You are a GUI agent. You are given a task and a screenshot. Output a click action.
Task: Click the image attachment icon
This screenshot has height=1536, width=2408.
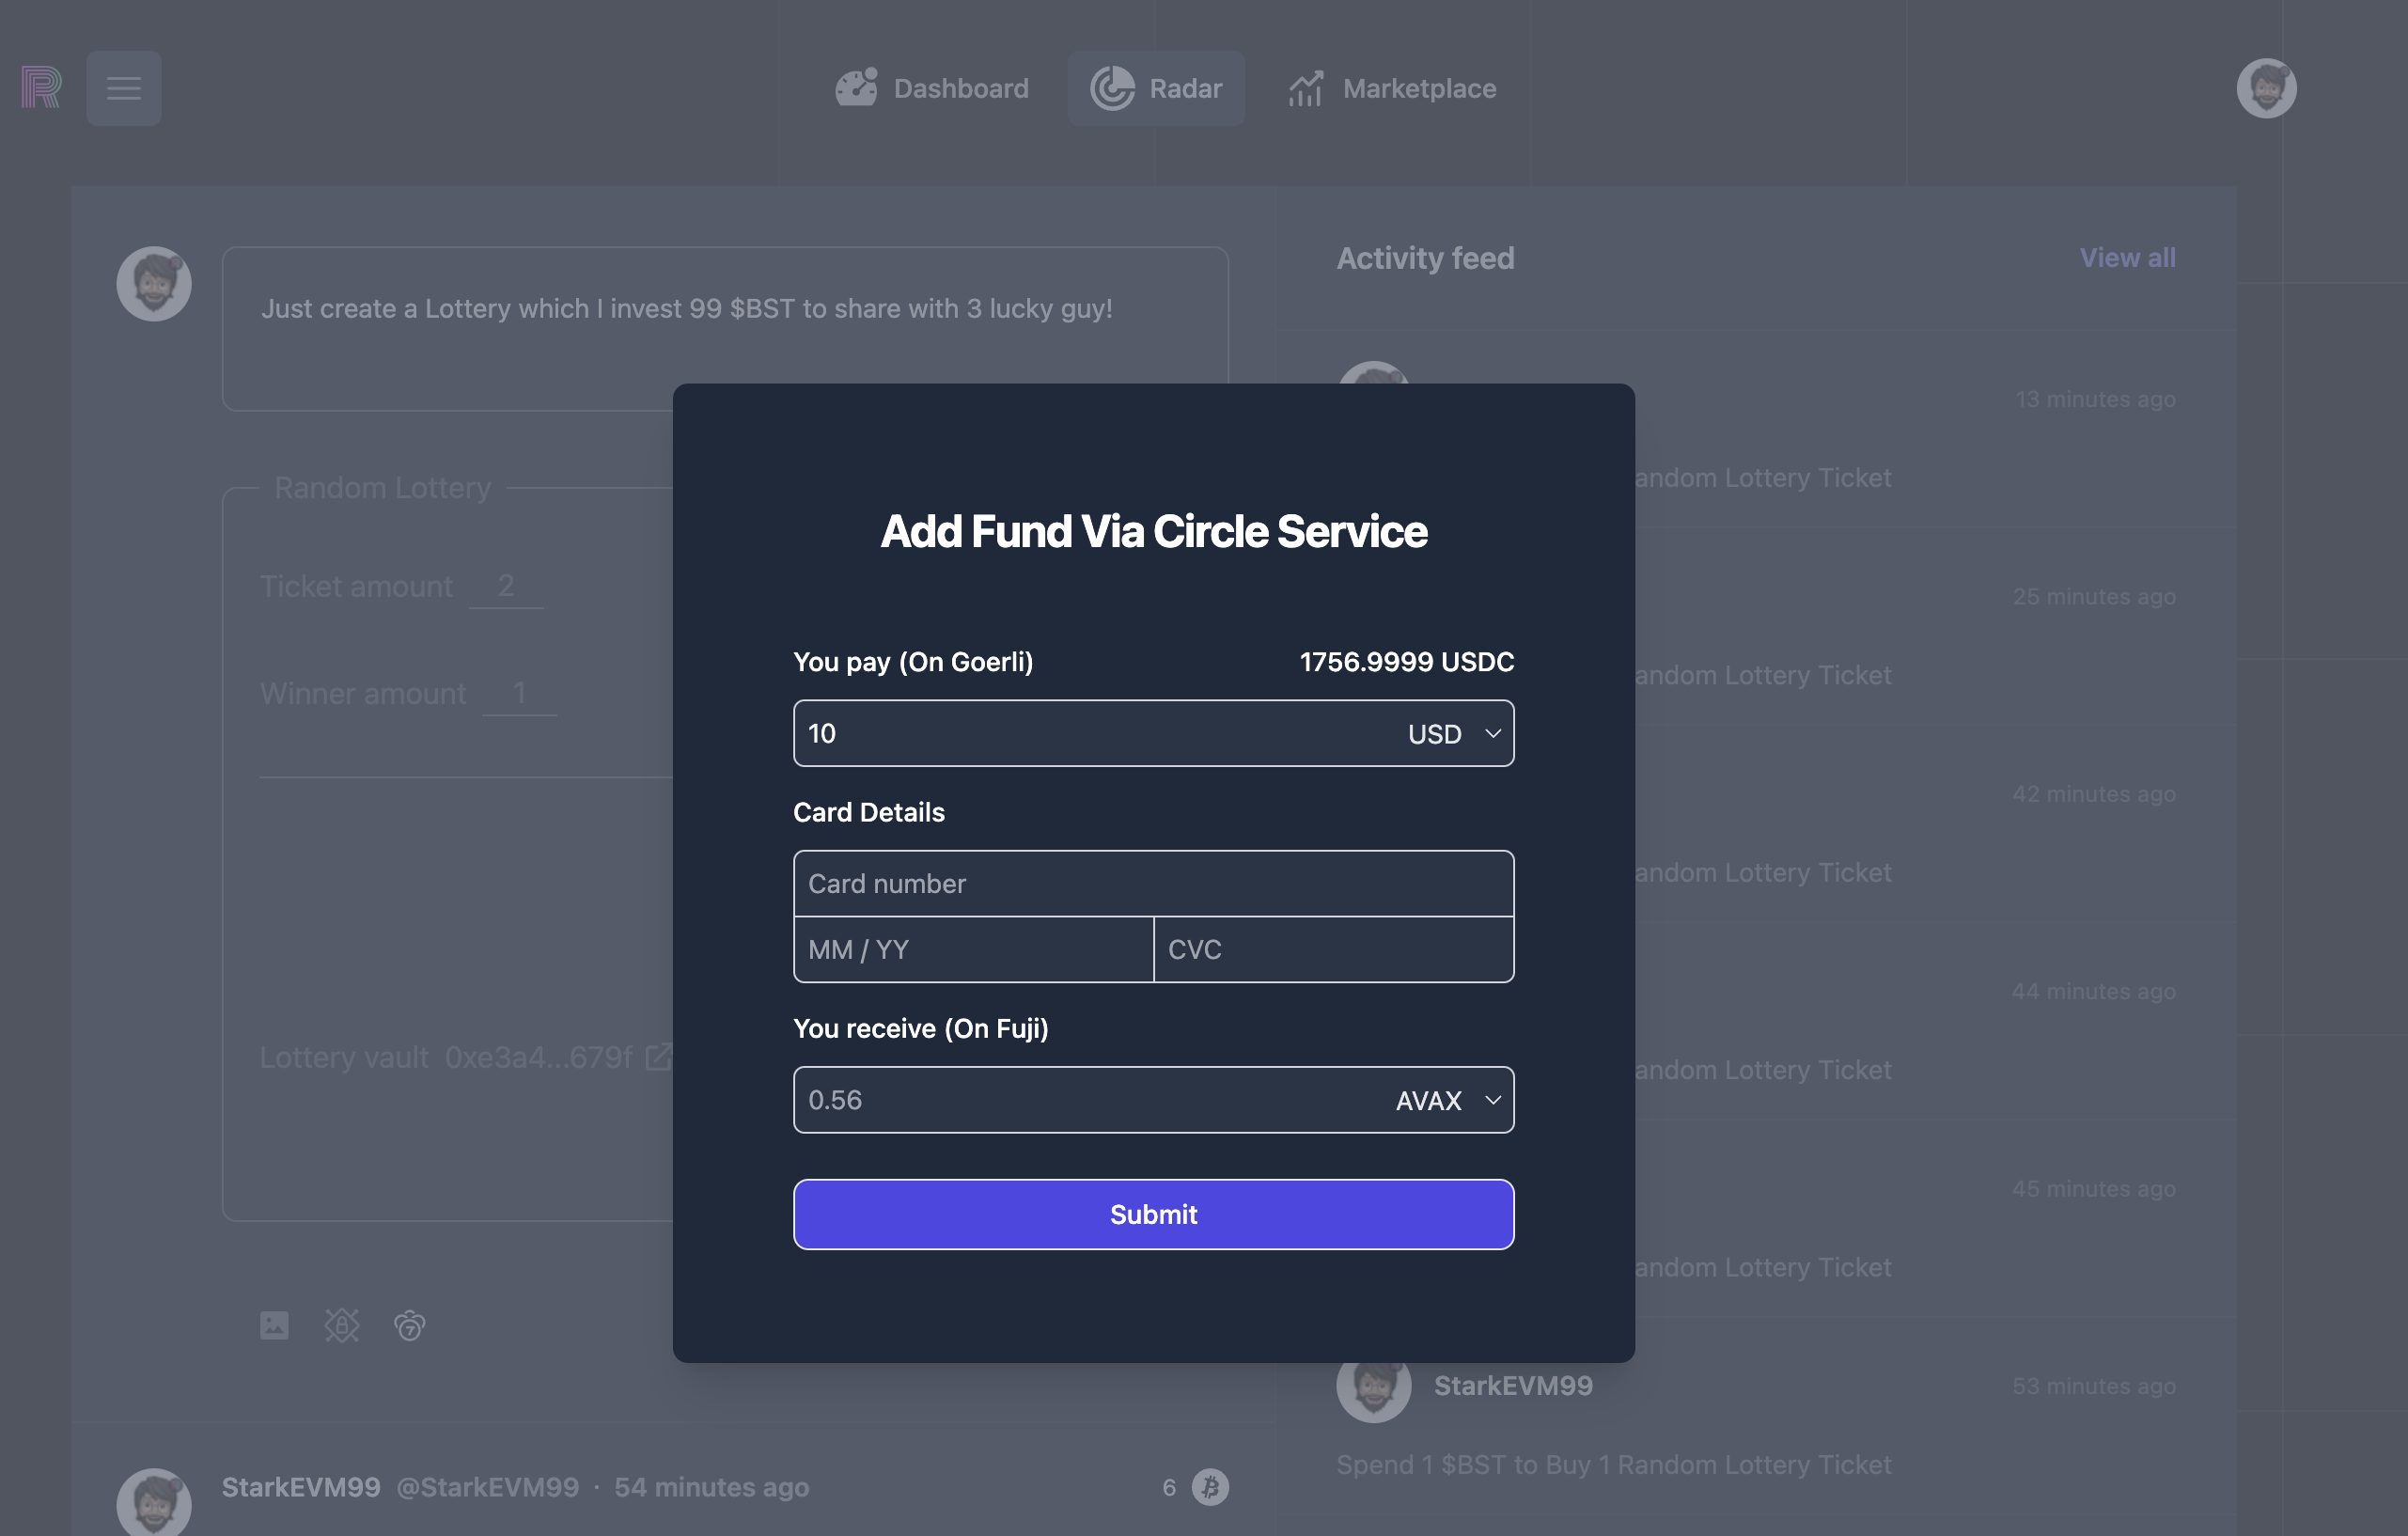click(x=274, y=1325)
